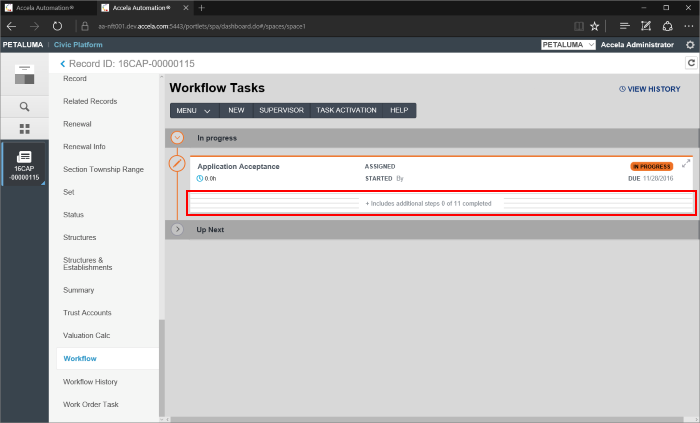This screenshot has height=423, width=700.
Task: Expand the Application Acceptance task card with the arrows icon
Action: 686,164
